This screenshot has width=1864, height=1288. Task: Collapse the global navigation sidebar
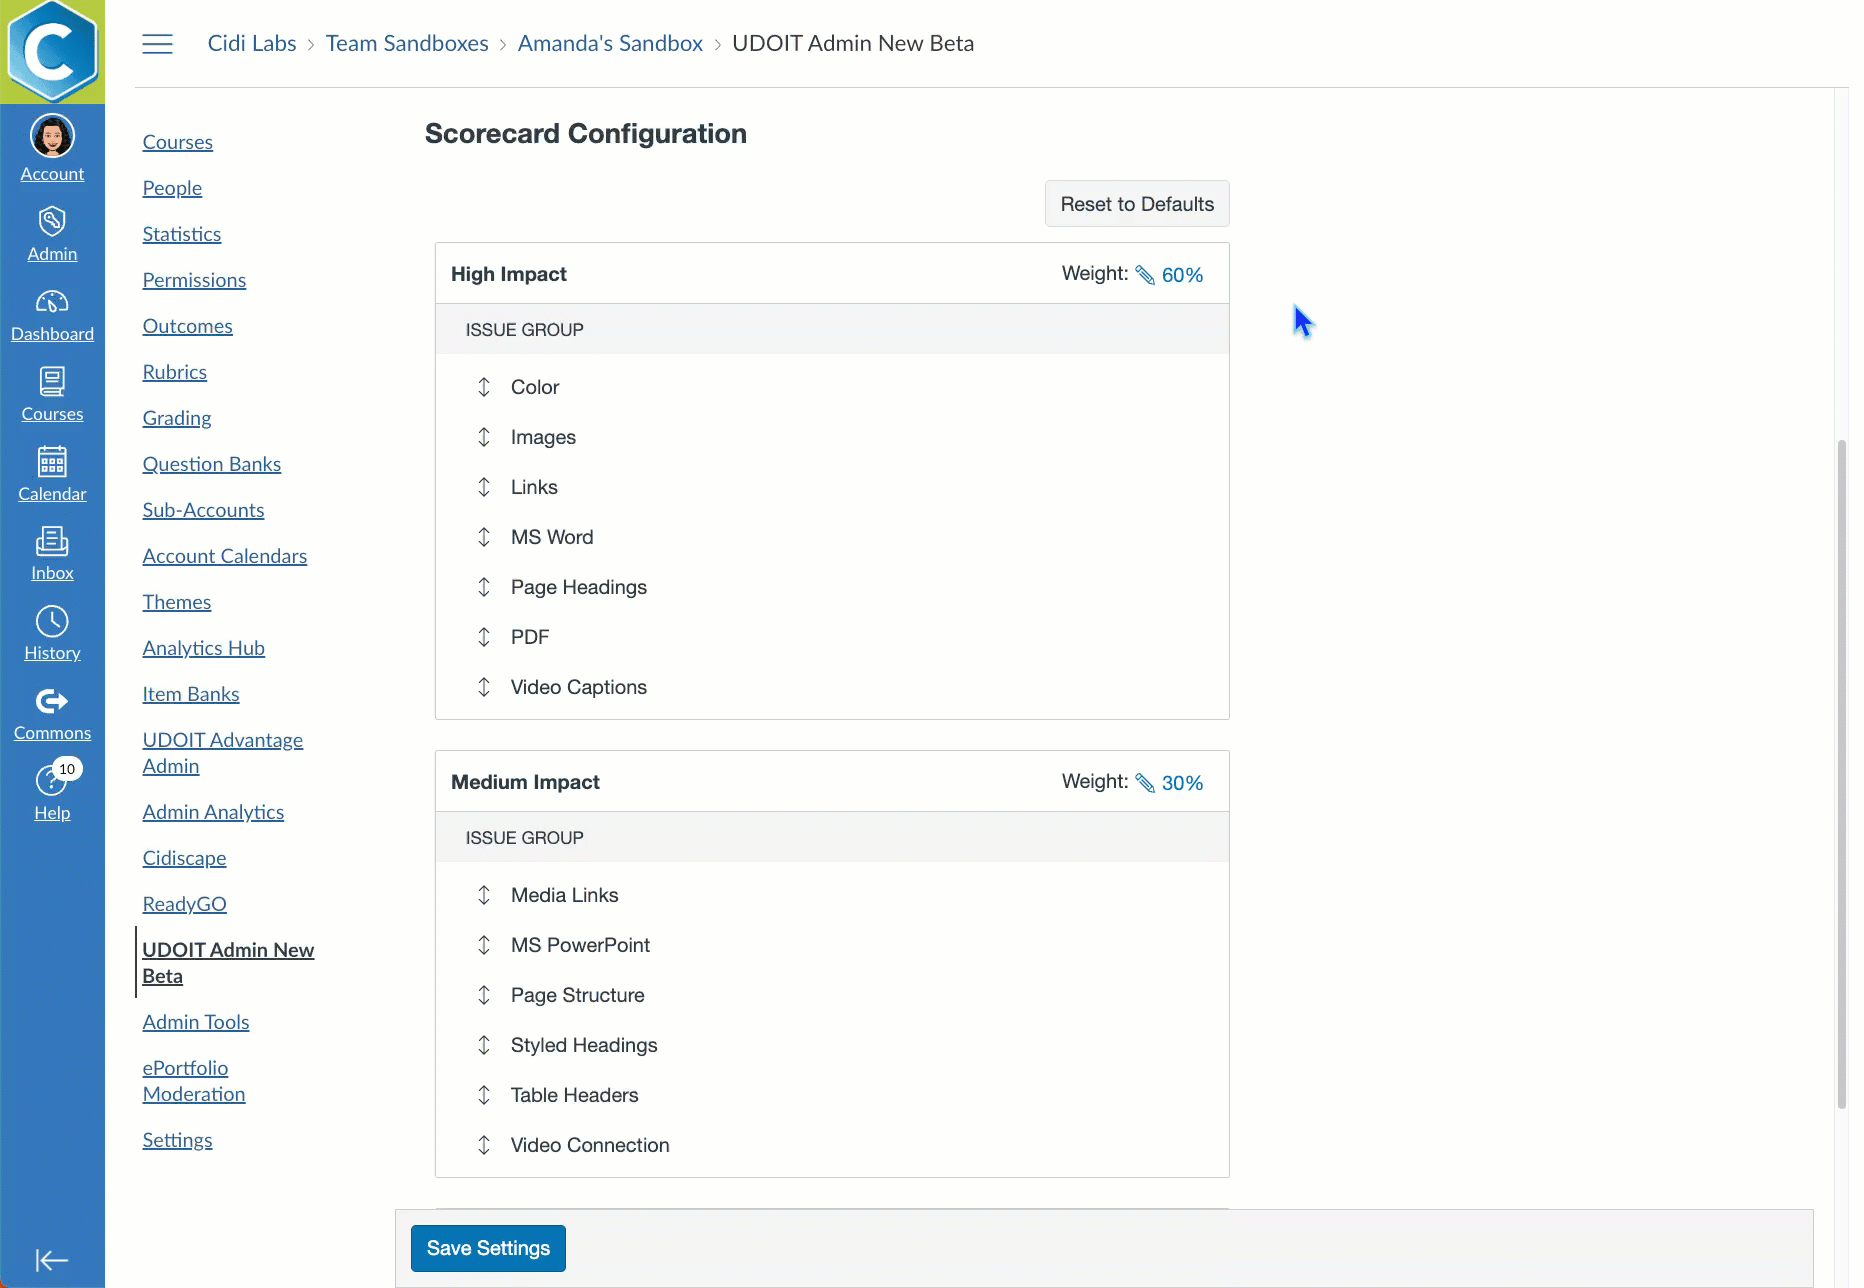click(x=52, y=1260)
